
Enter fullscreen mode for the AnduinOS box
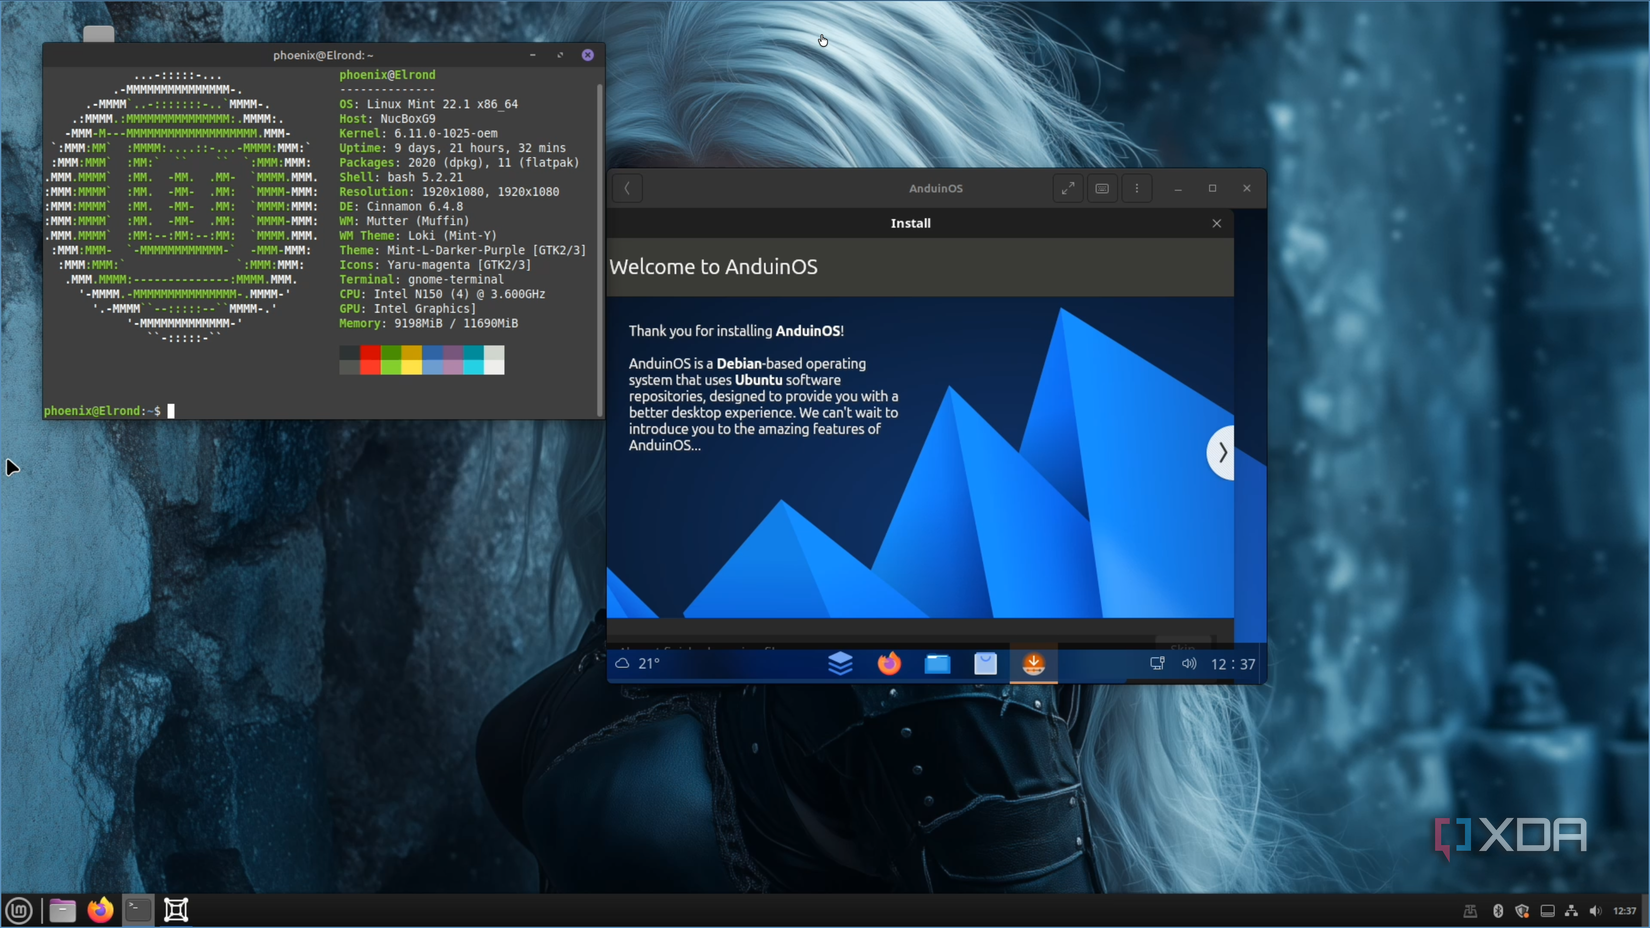1068,188
